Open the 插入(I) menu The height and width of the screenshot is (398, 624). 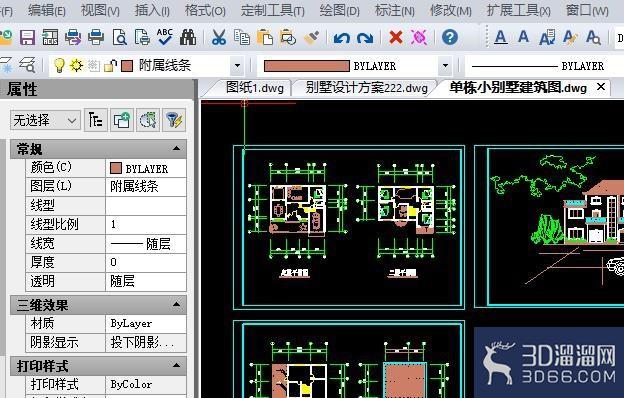pyautogui.click(x=152, y=10)
